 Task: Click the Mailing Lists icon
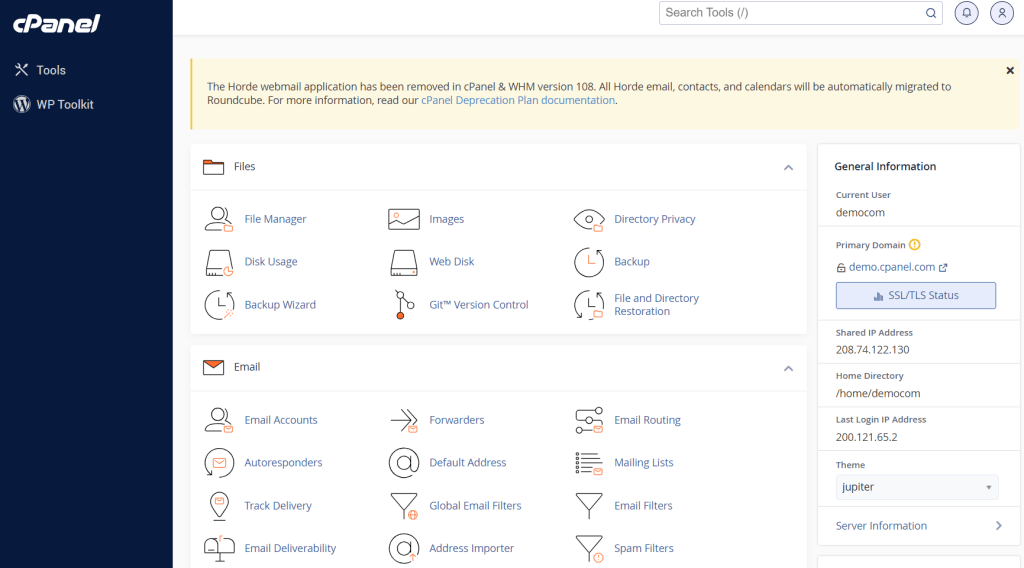[588, 464]
